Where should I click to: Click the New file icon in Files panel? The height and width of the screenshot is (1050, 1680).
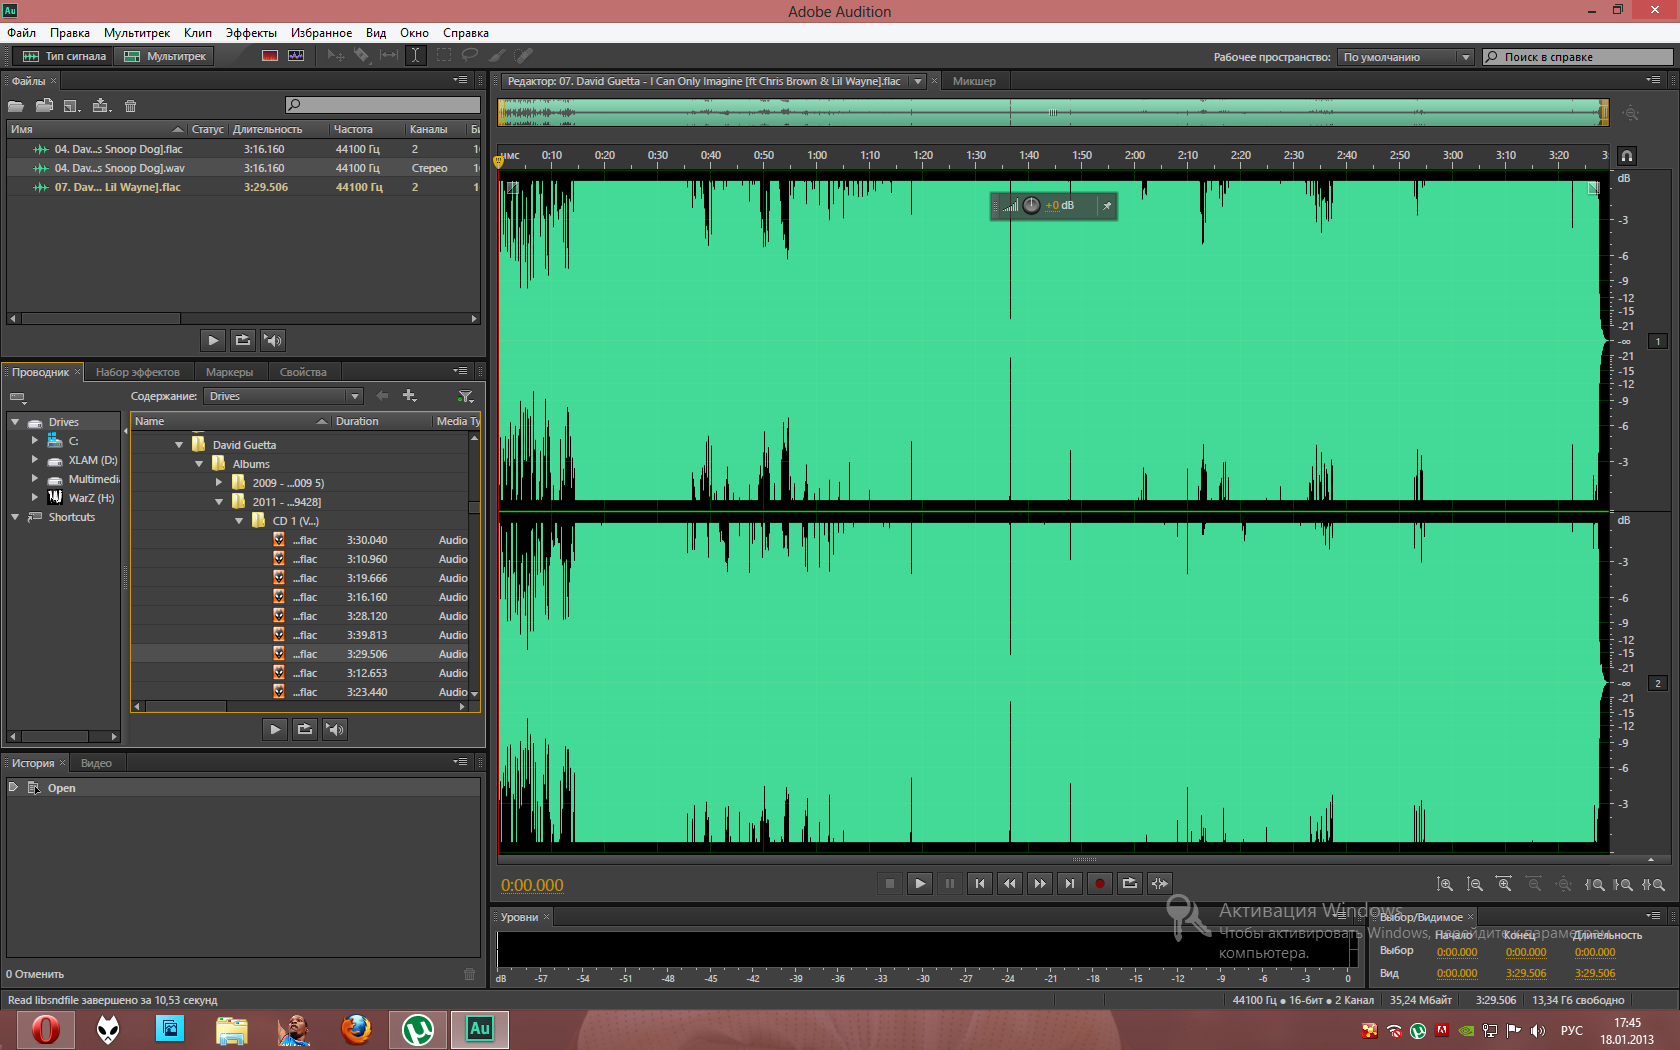pos(72,106)
